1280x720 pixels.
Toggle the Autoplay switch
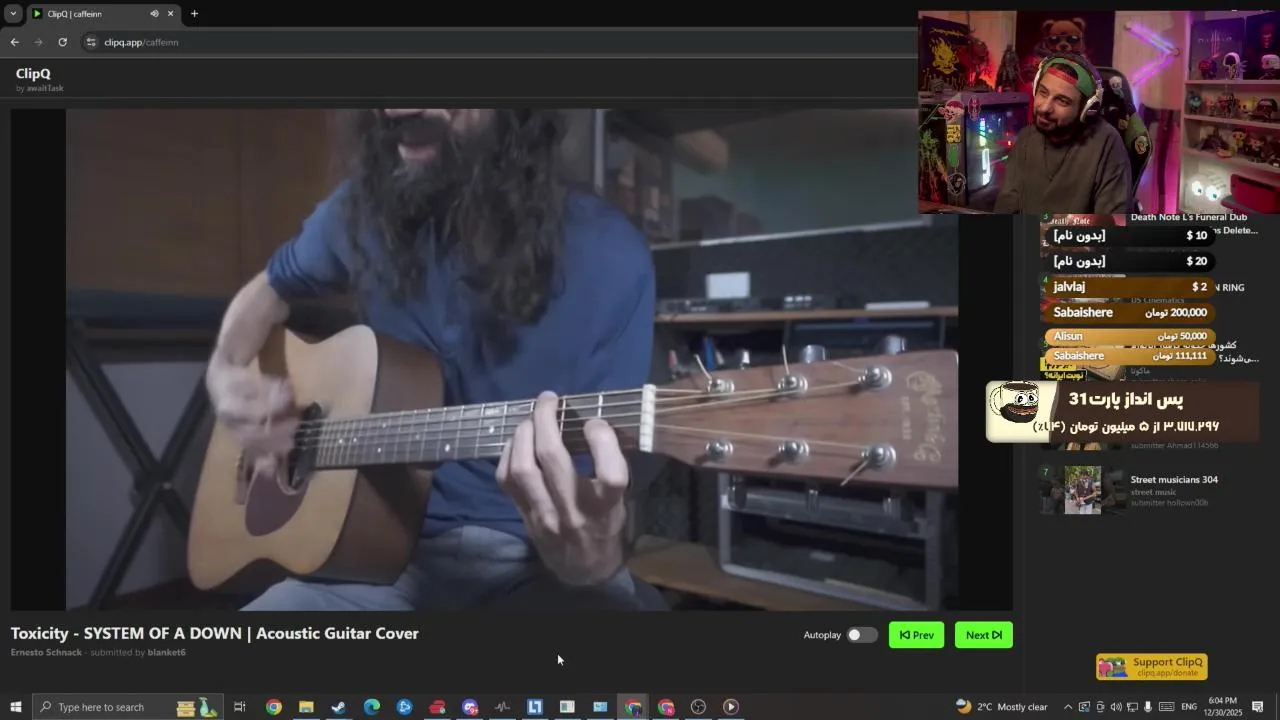click(x=861, y=635)
